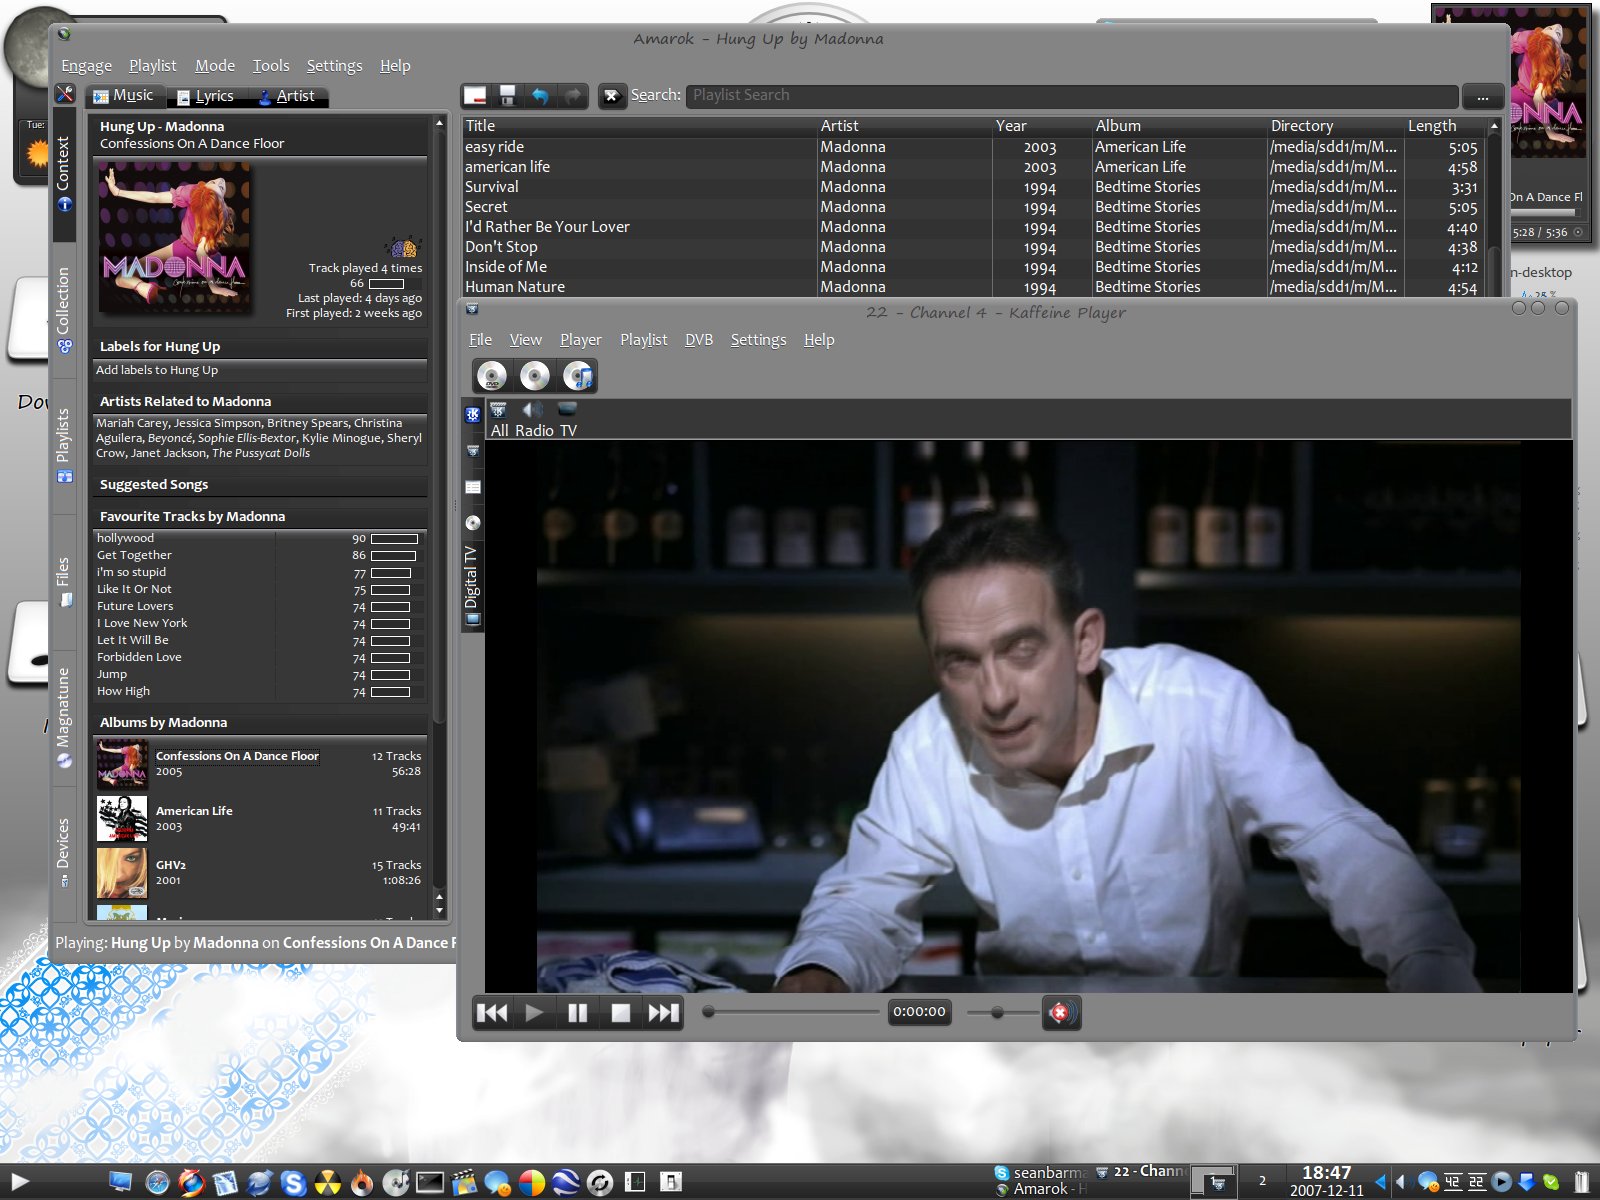Open the terminal icon in the taskbar
Screen dimensions: 1600x1200
[x=430, y=1183]
